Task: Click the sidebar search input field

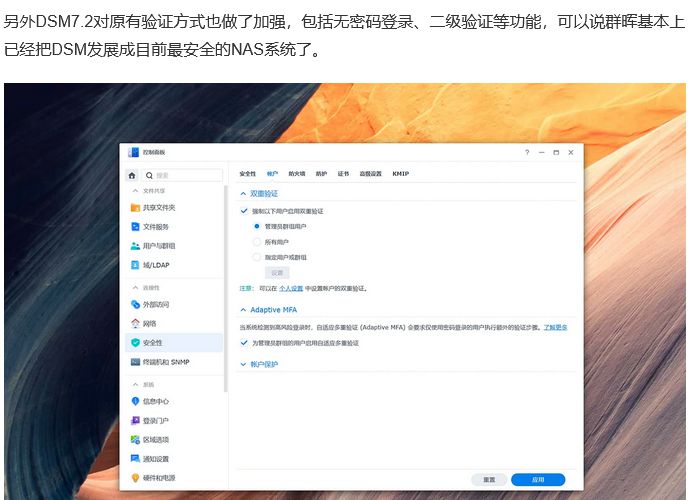Action: pos(182,175)
